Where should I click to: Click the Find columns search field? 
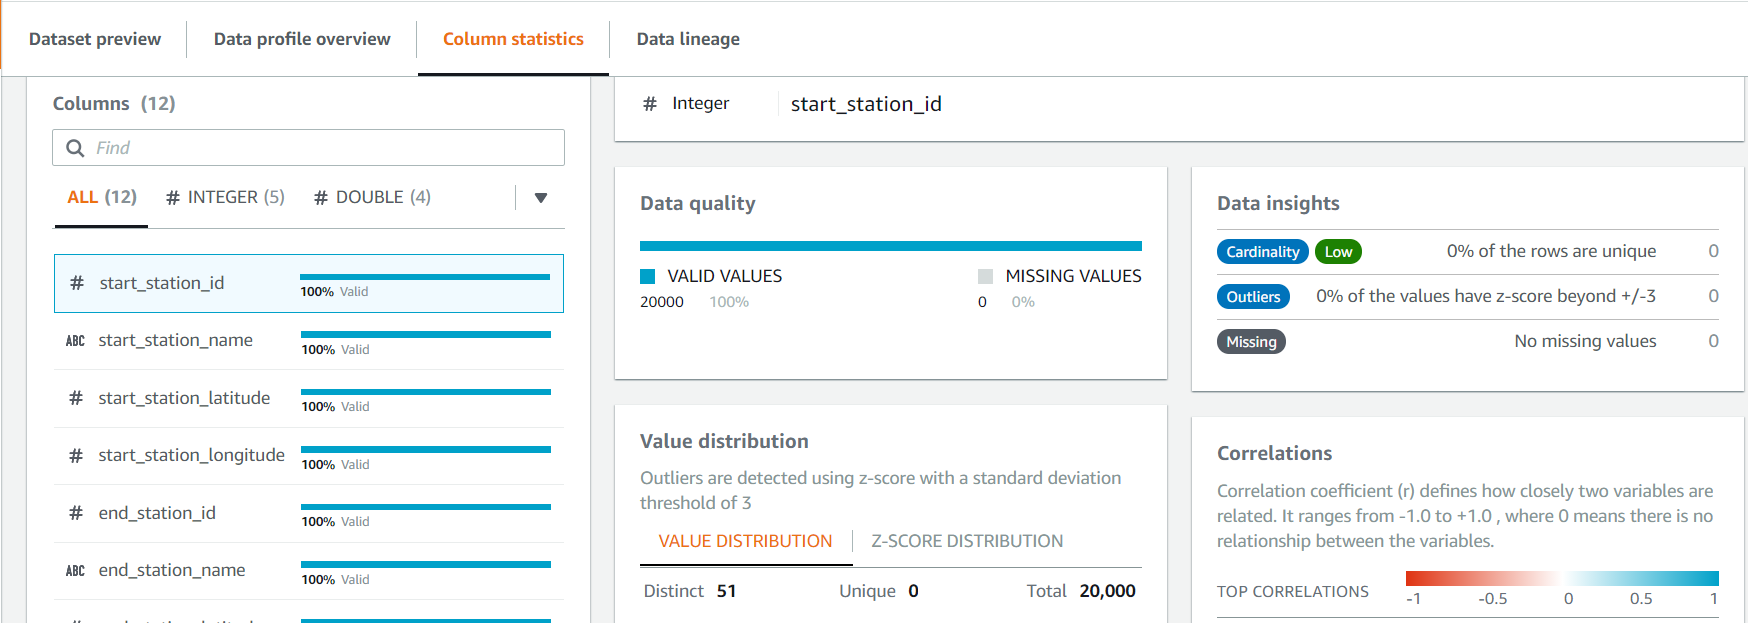[320, 148]
